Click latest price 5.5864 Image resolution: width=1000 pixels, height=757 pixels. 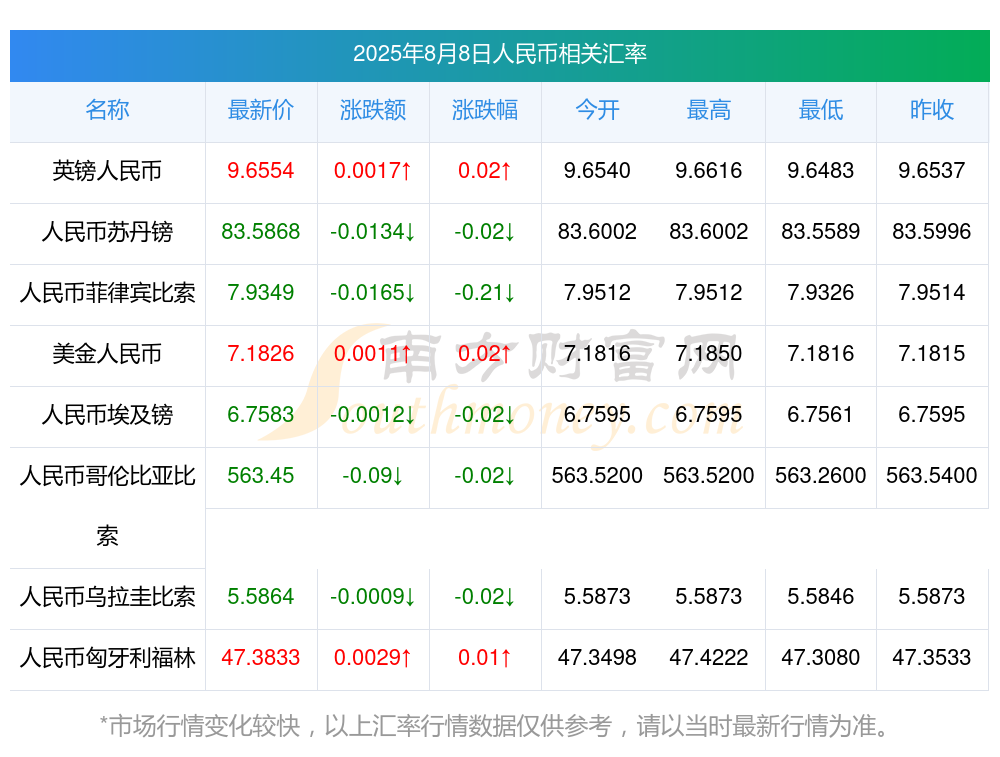tap(261, 596)
